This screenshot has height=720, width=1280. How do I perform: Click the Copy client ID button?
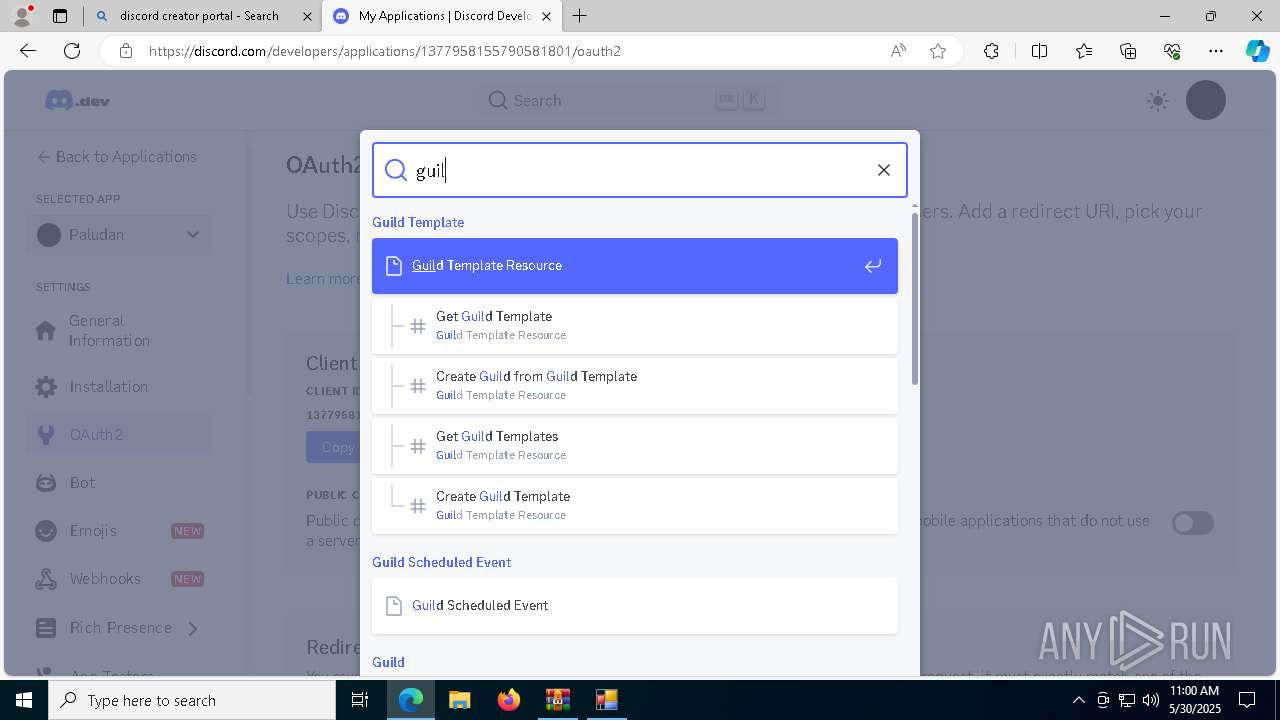point(334,447)
